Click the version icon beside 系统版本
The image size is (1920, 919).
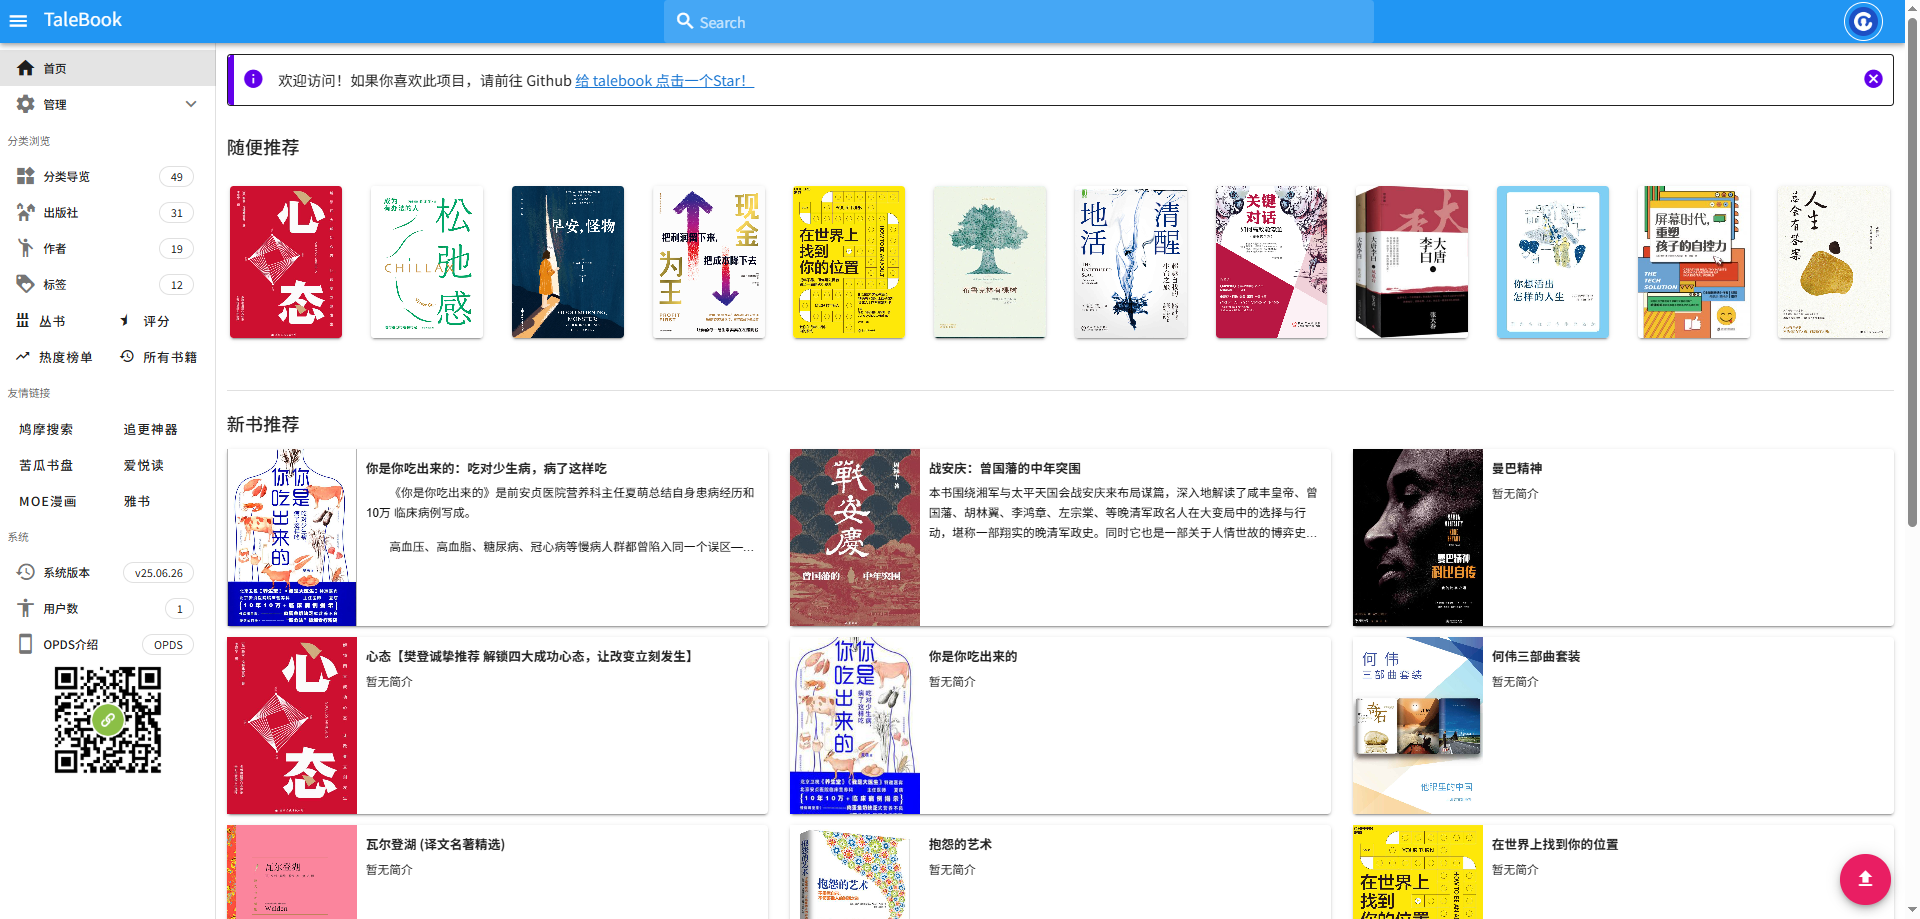pos(25,572)
